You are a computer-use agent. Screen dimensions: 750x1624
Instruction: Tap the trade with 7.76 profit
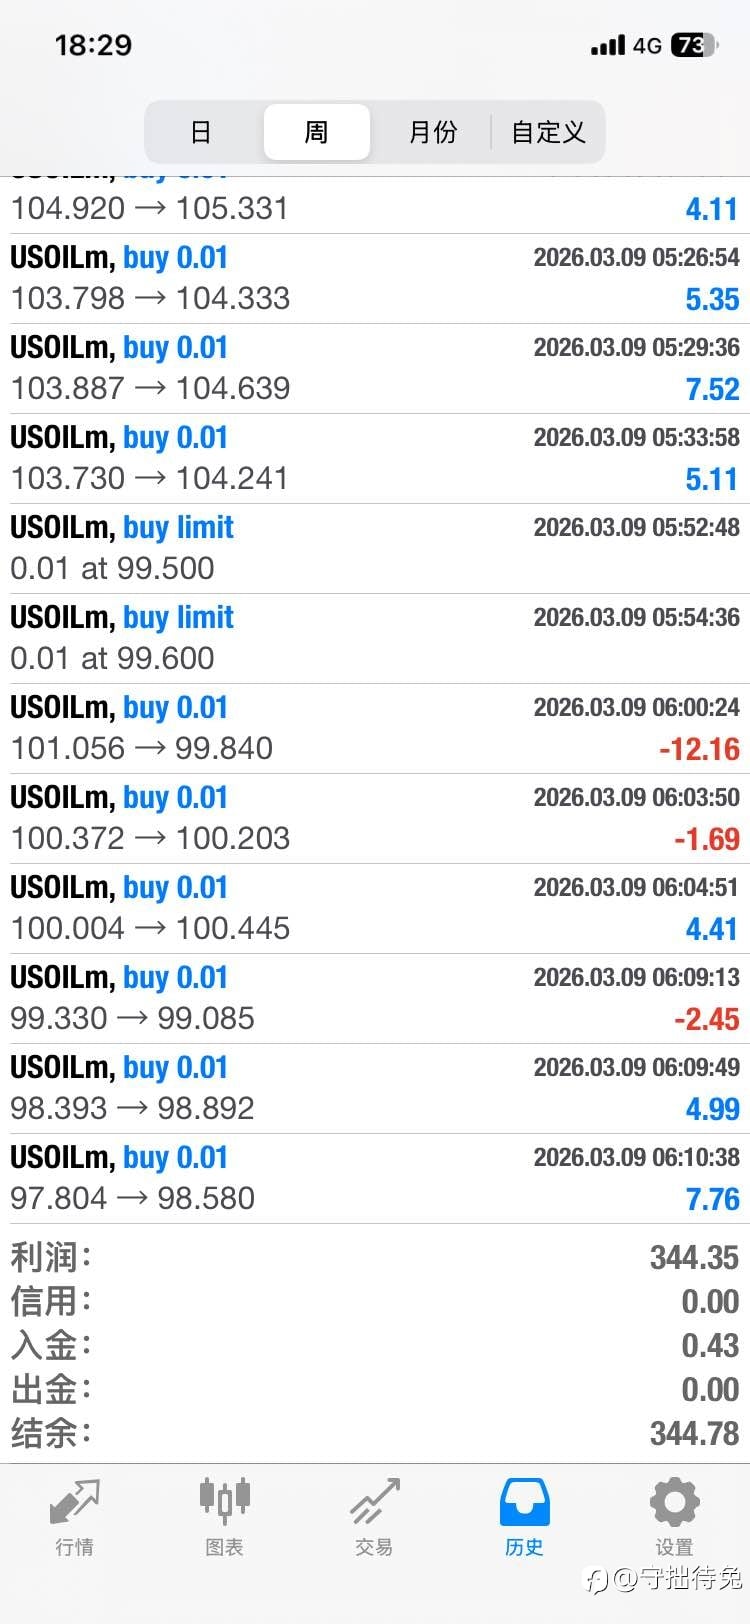[375, 1178]
